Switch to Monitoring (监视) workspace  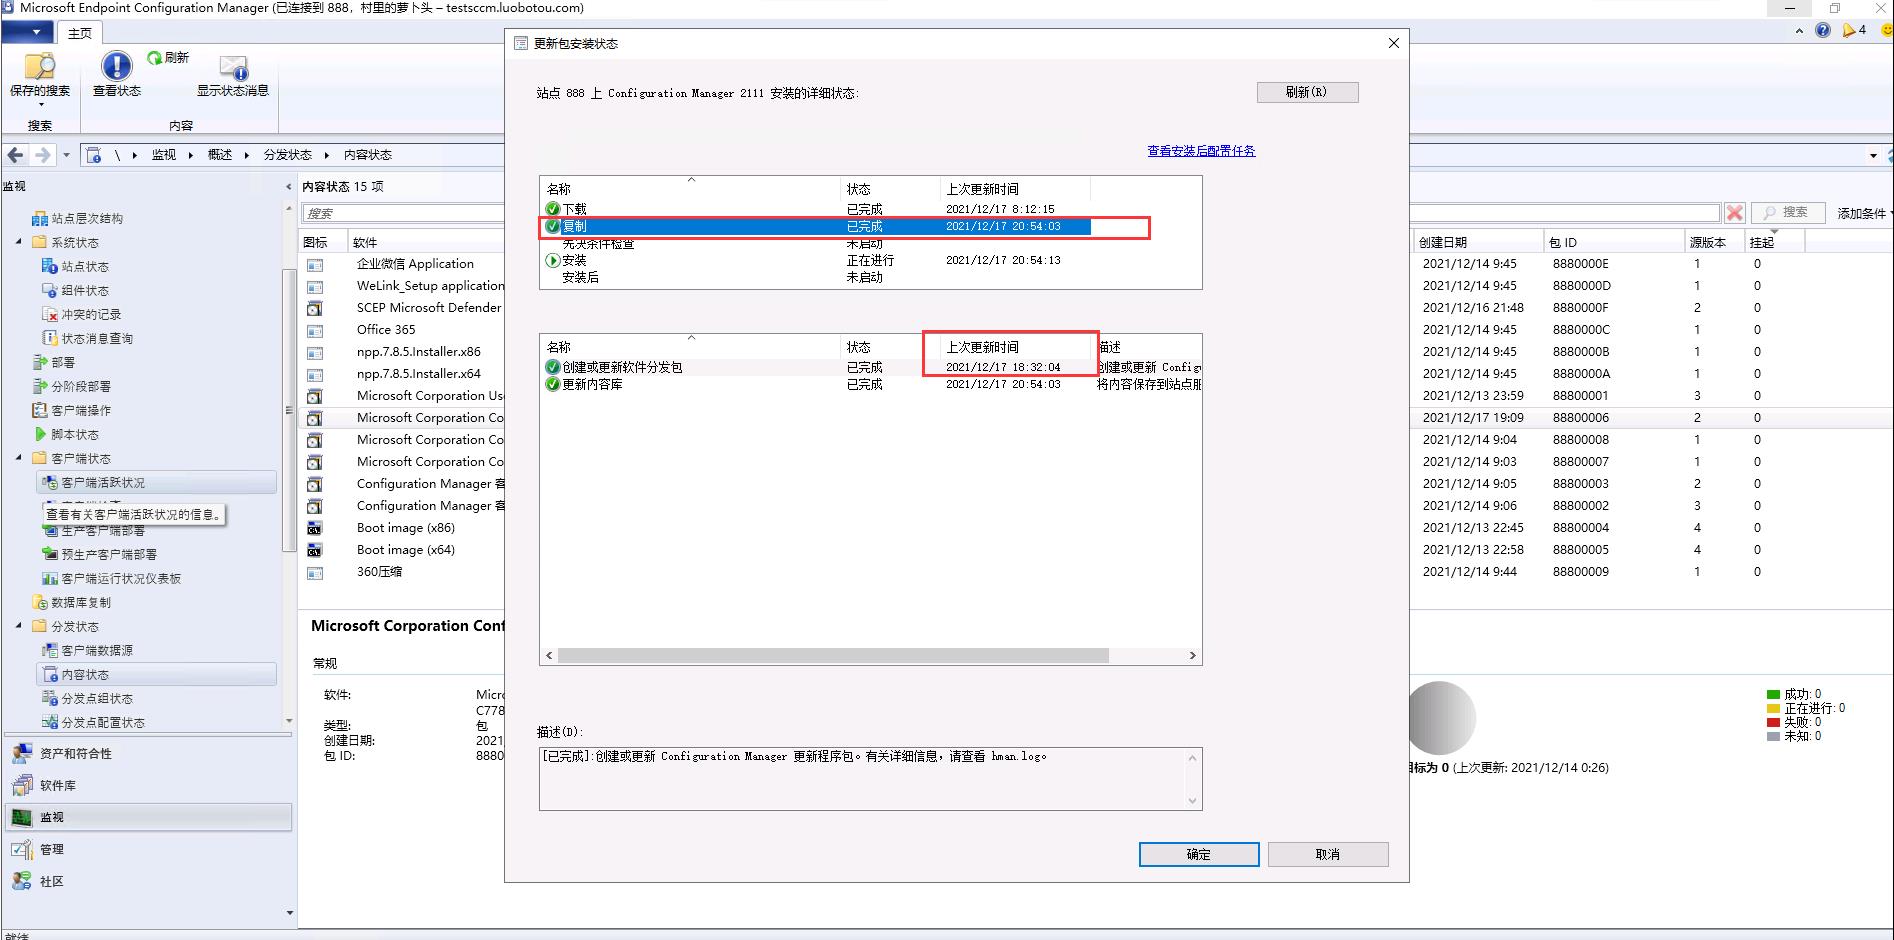pos(149,818)
